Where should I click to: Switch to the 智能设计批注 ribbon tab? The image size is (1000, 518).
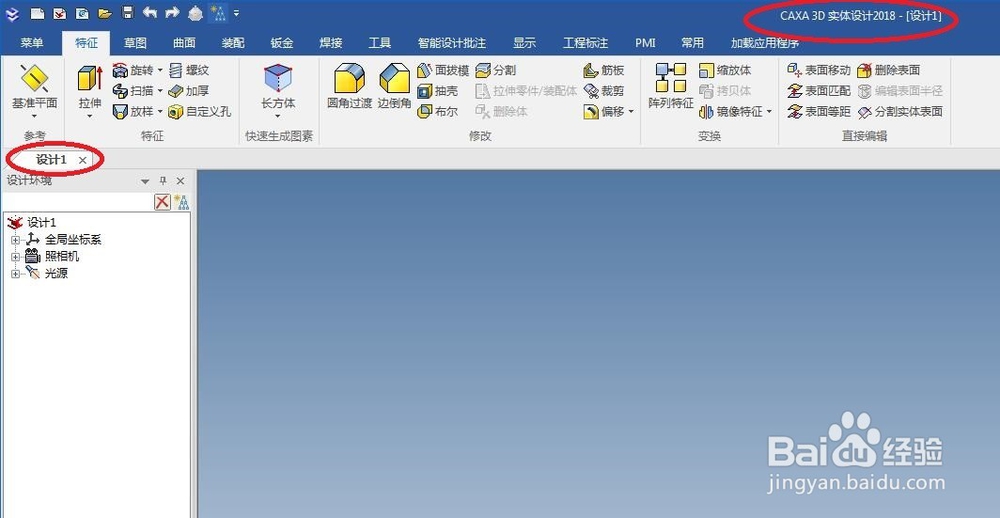point(452,43)
